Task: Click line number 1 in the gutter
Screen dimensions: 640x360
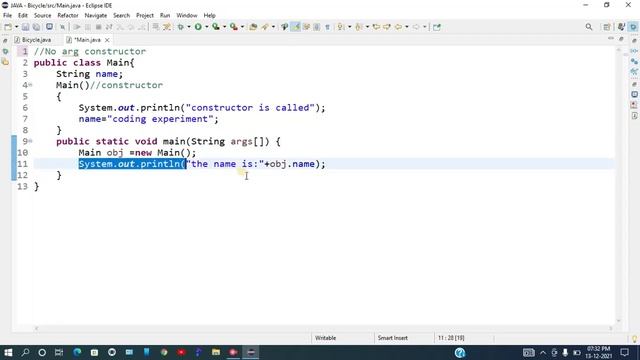Action: point(24,51)
